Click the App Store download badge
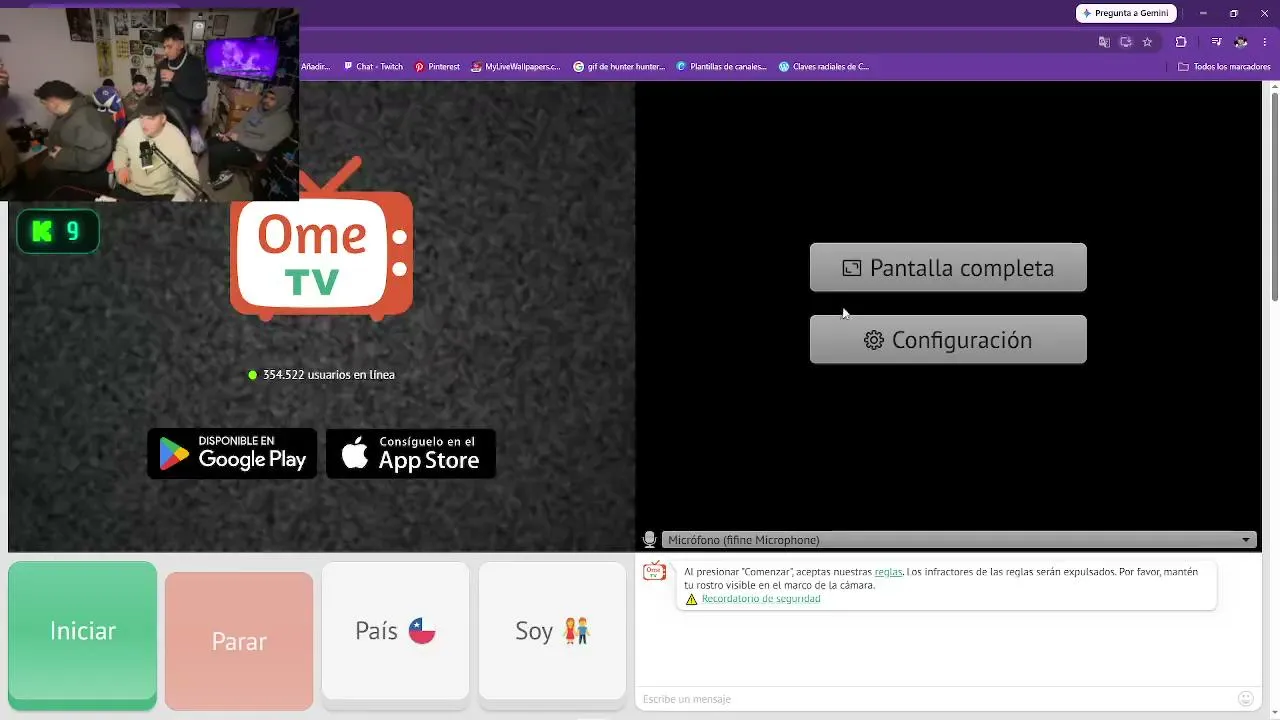Image resolution: width=1280 pixels, height=720 pixels. coord(411,454)
